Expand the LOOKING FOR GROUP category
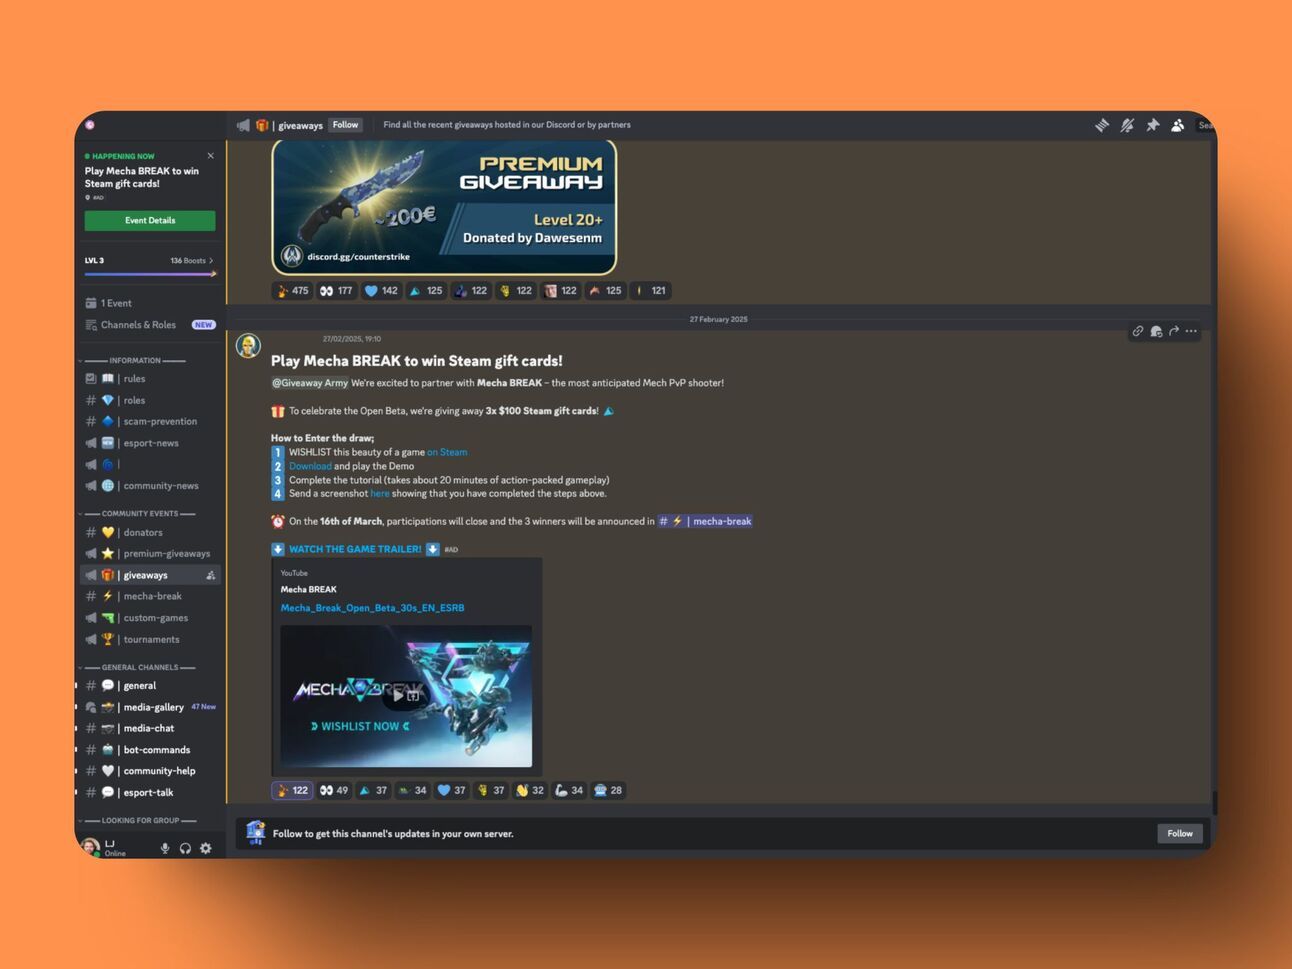This screenshot has width=1292, height=969. click(x=139, y=820)
